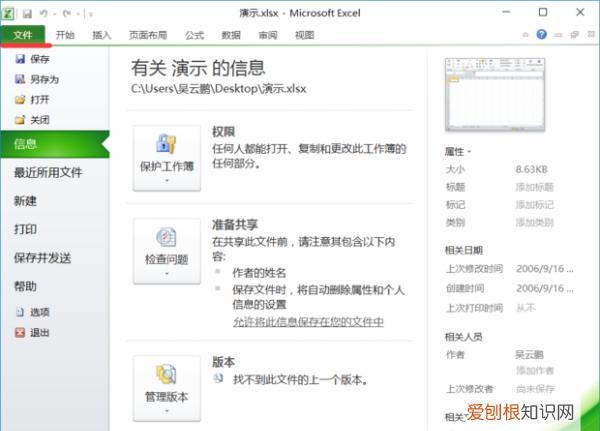Click the 添加标记 field

535,205
